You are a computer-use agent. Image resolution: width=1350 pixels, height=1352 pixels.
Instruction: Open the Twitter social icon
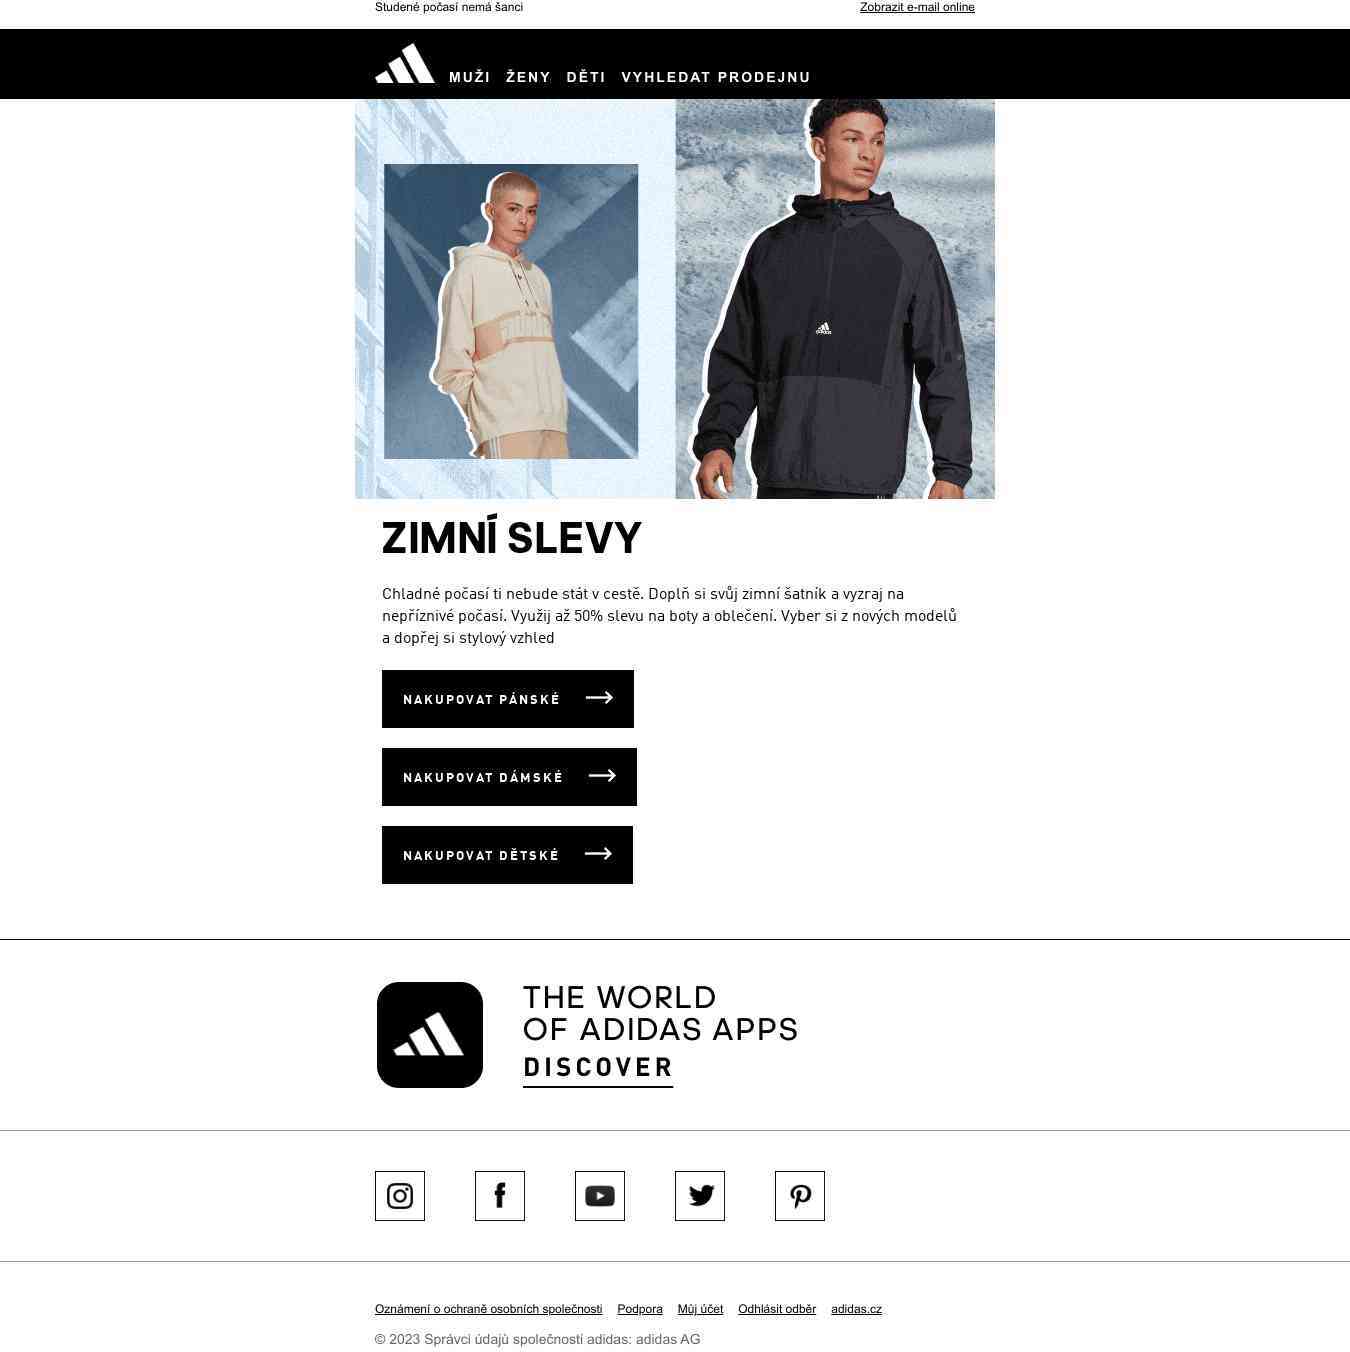click(x=700, y=1196)
